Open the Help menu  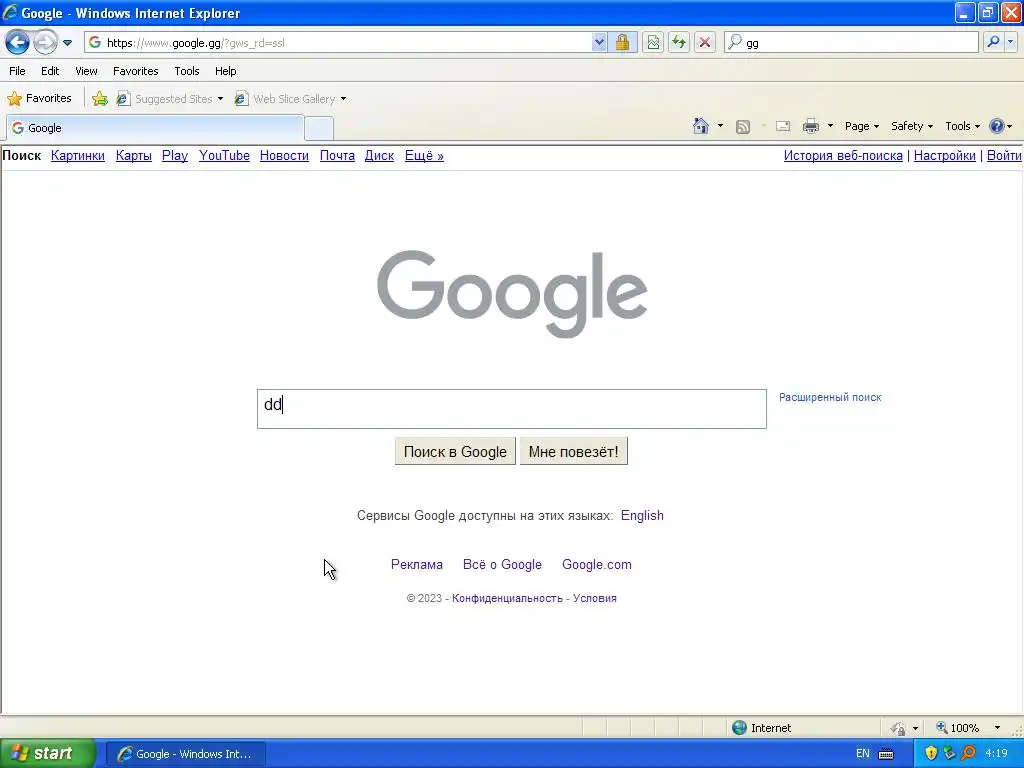pos(225,71)
